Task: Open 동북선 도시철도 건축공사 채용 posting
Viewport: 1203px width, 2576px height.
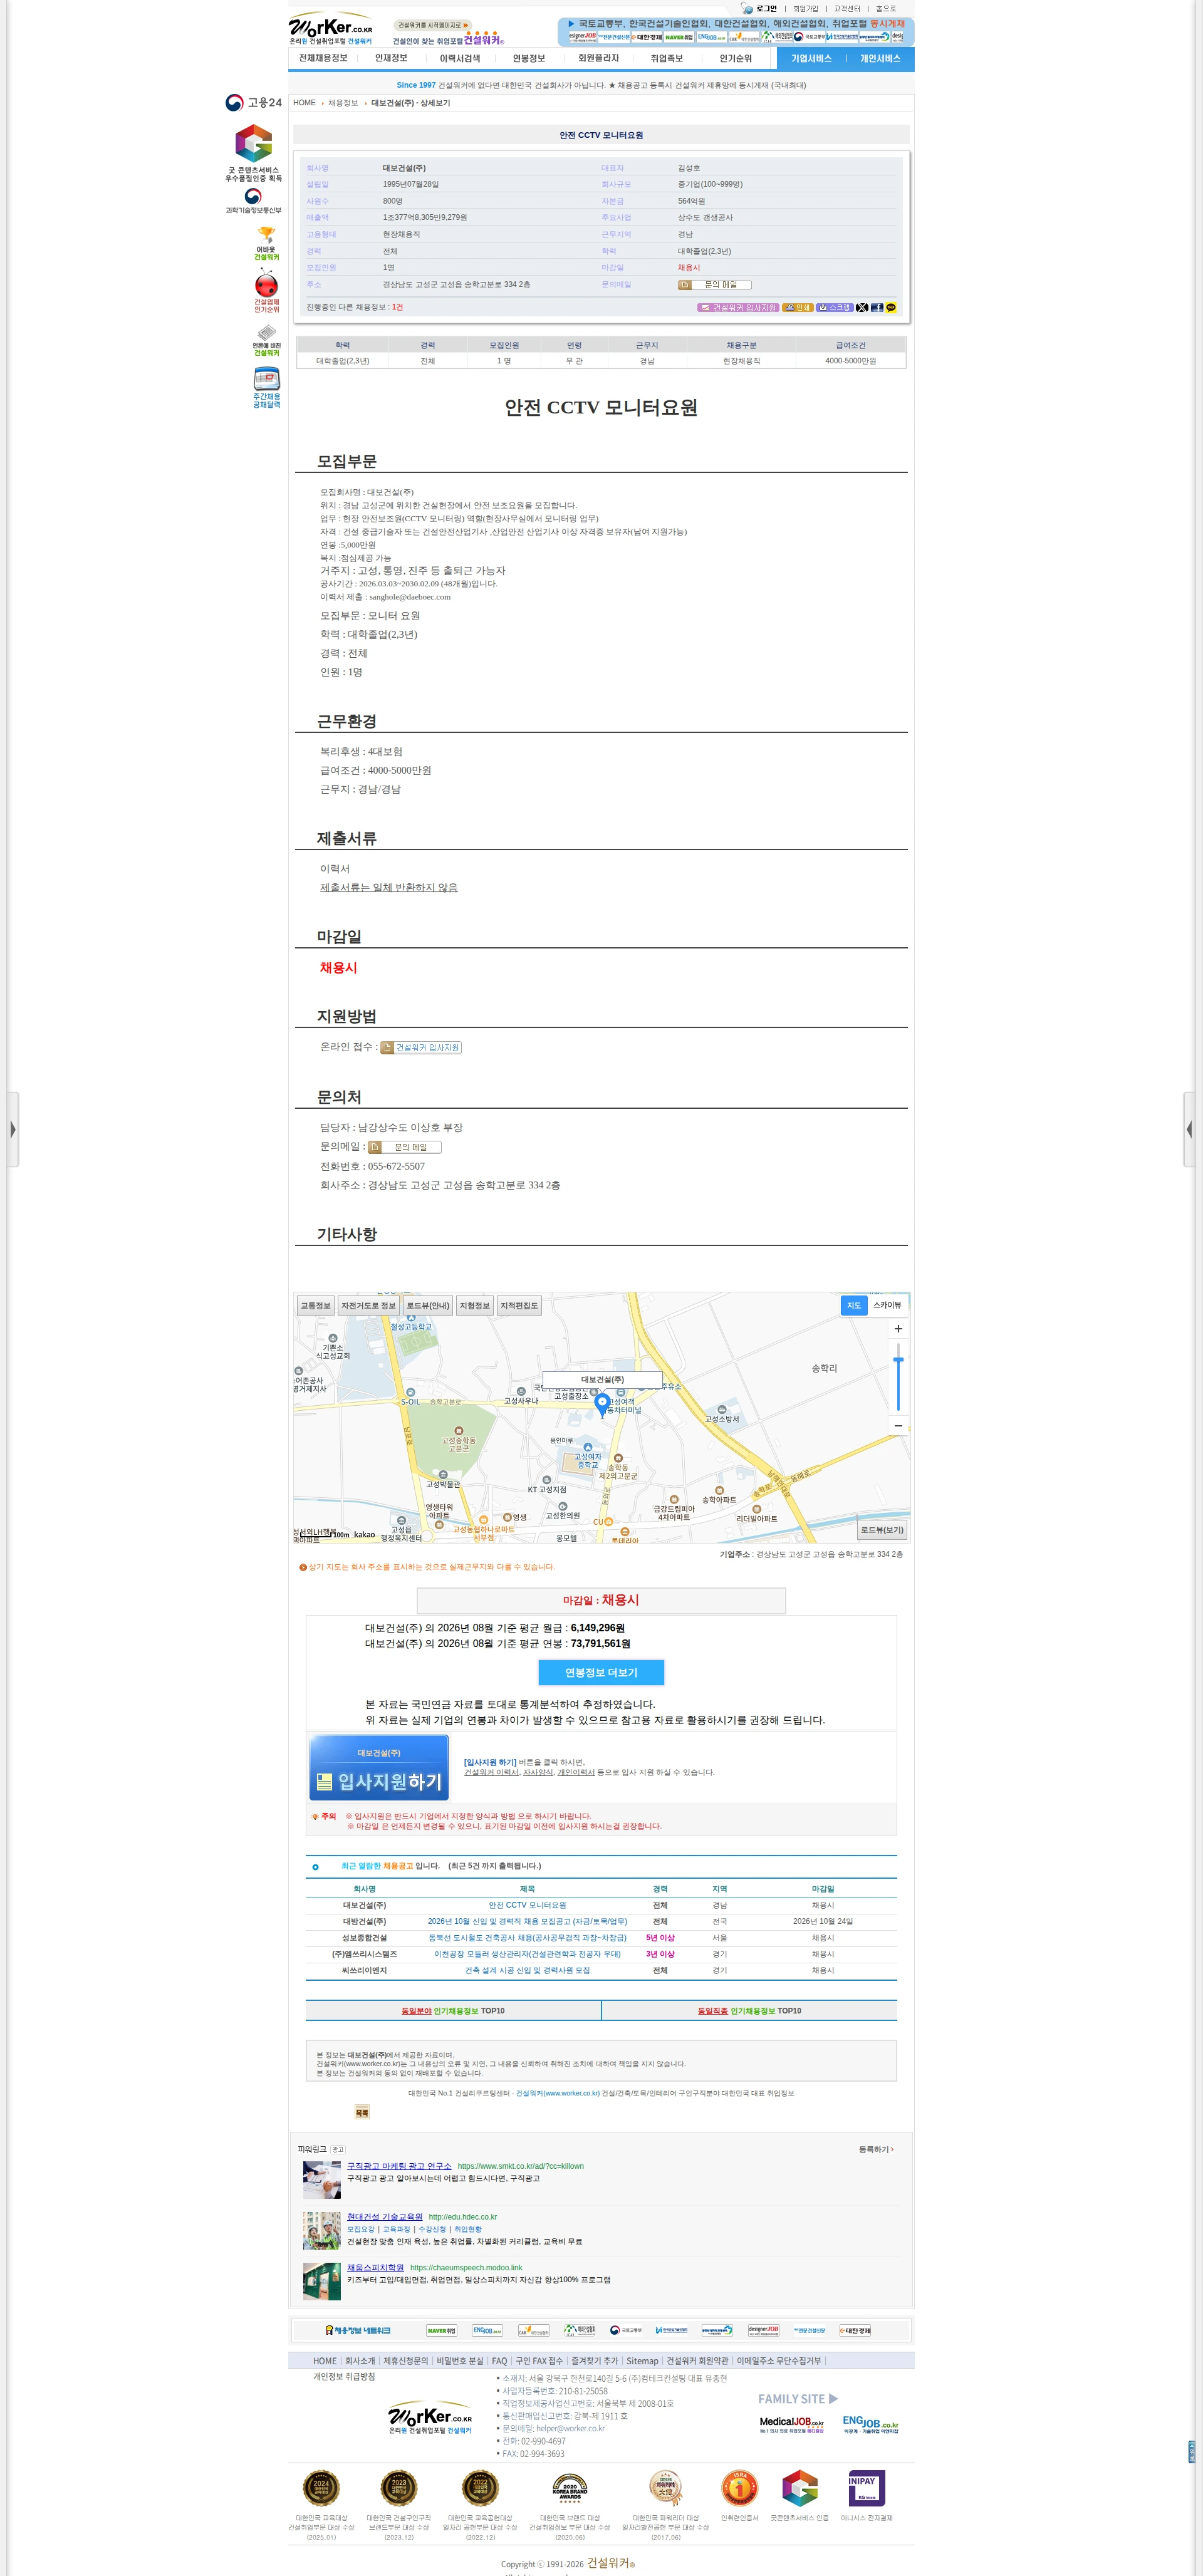Action: click(x=527, y=1937)
